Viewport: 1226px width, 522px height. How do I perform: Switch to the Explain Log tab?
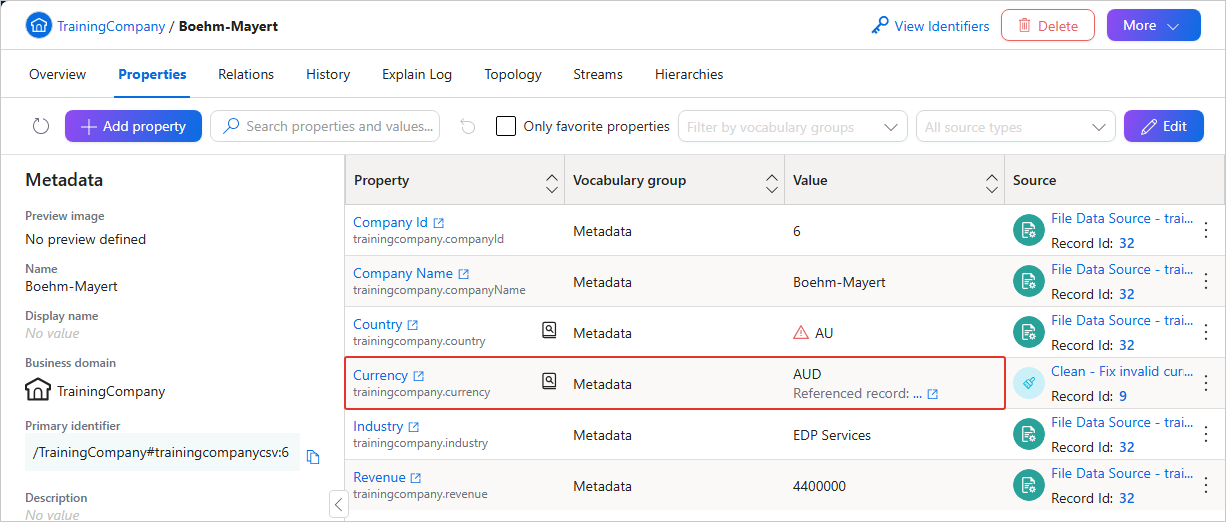[x=417, y=74]
